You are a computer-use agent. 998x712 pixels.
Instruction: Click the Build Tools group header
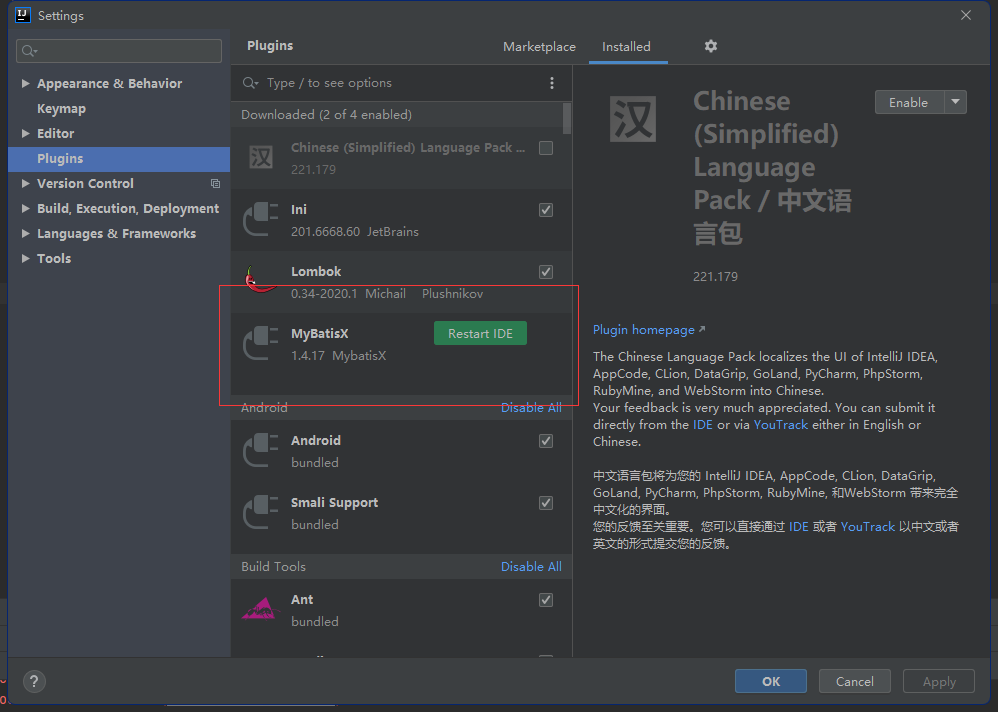point(273,566)
